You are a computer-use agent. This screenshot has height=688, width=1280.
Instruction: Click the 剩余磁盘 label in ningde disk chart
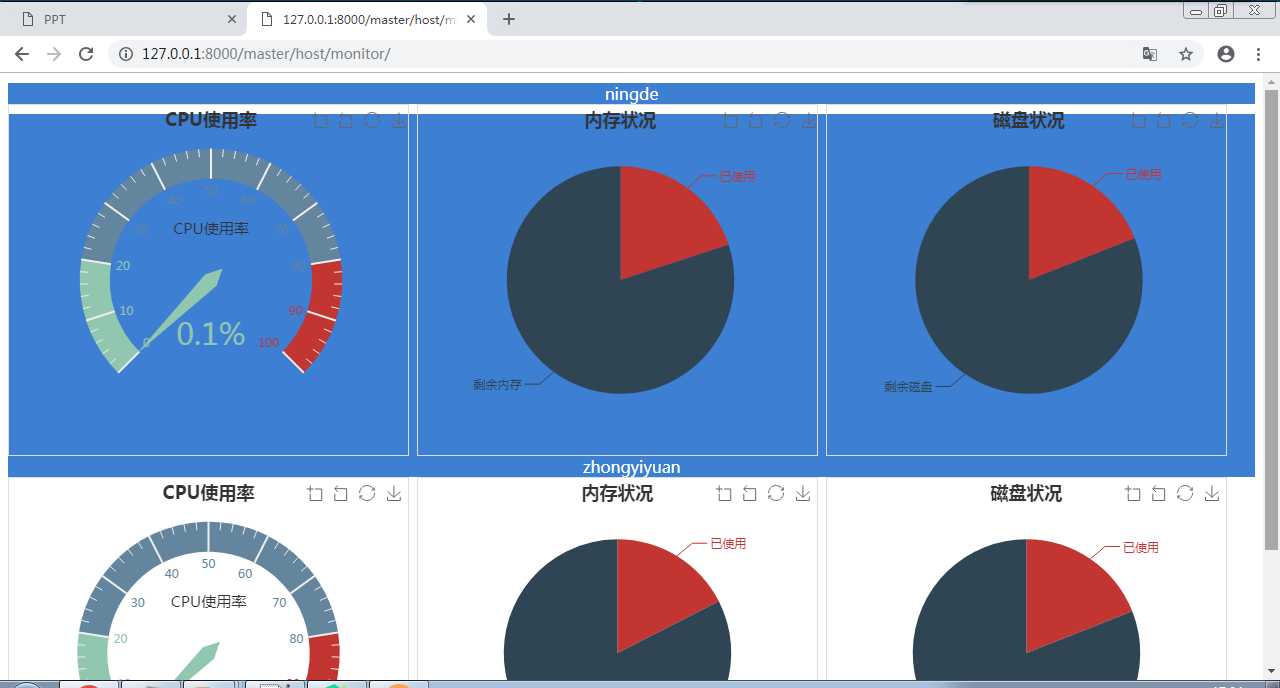pyautogui.click(x=908, y=386)
